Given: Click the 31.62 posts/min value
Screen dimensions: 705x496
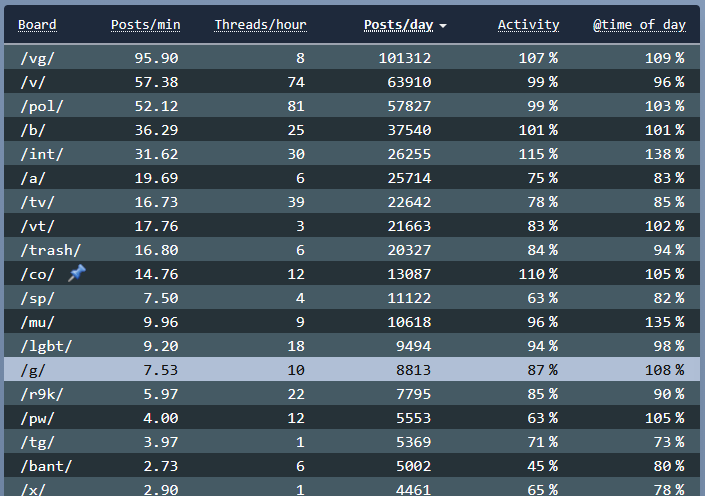Looking at the screenshot, I should 156,154.
